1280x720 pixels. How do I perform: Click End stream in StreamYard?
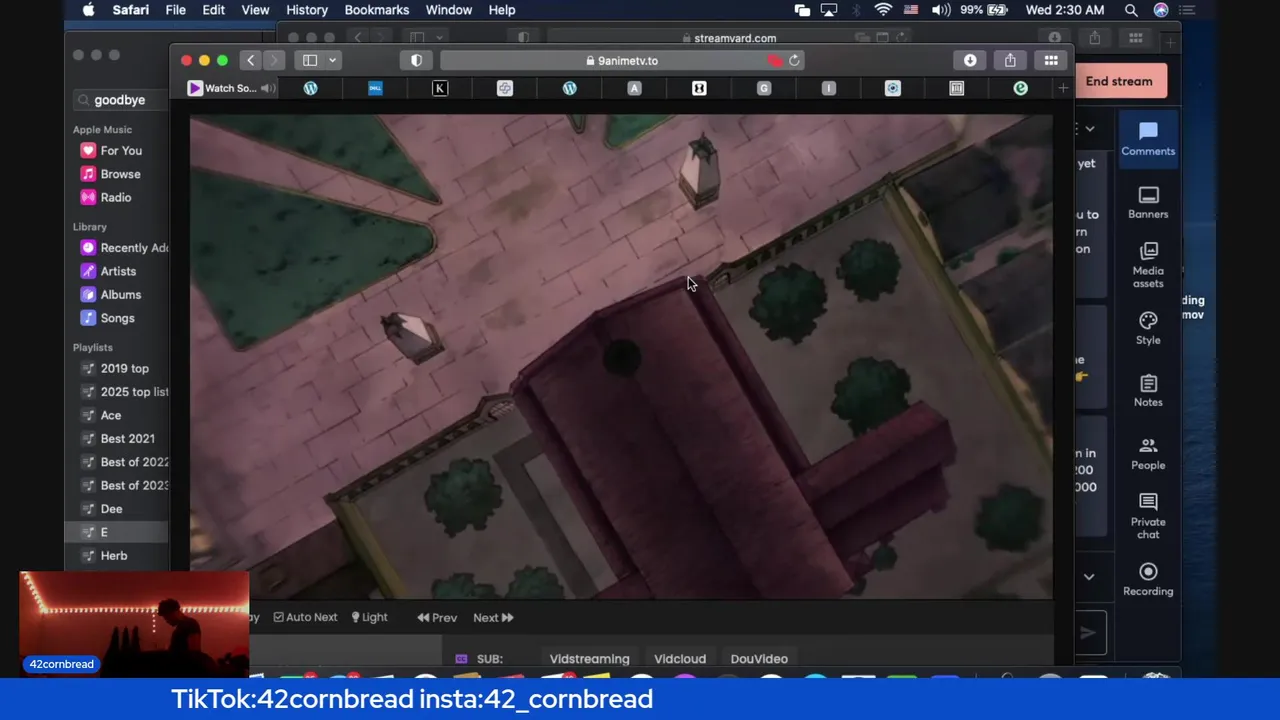(x=1119, y=81)
